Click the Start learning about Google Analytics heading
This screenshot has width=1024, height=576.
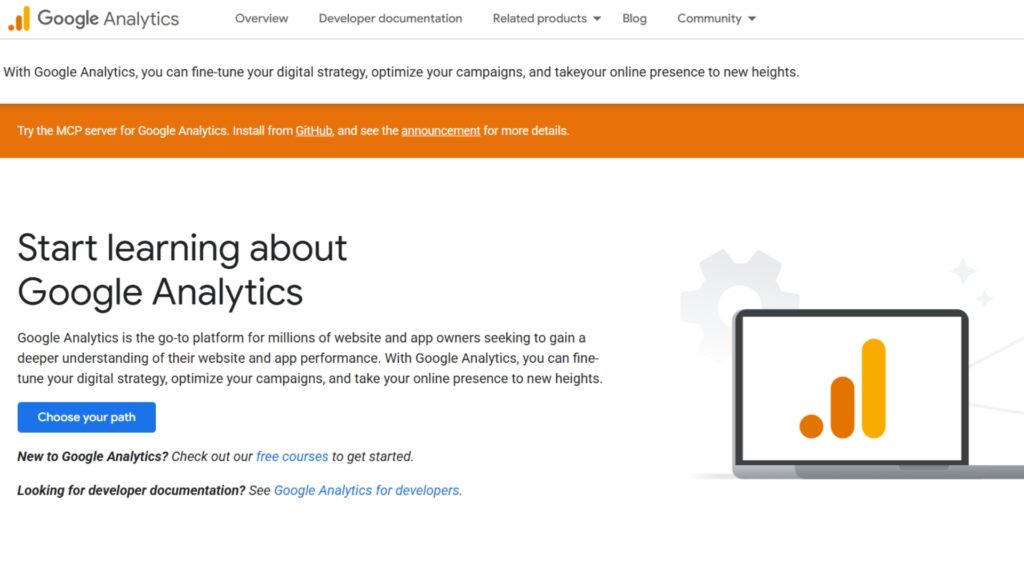183,270
